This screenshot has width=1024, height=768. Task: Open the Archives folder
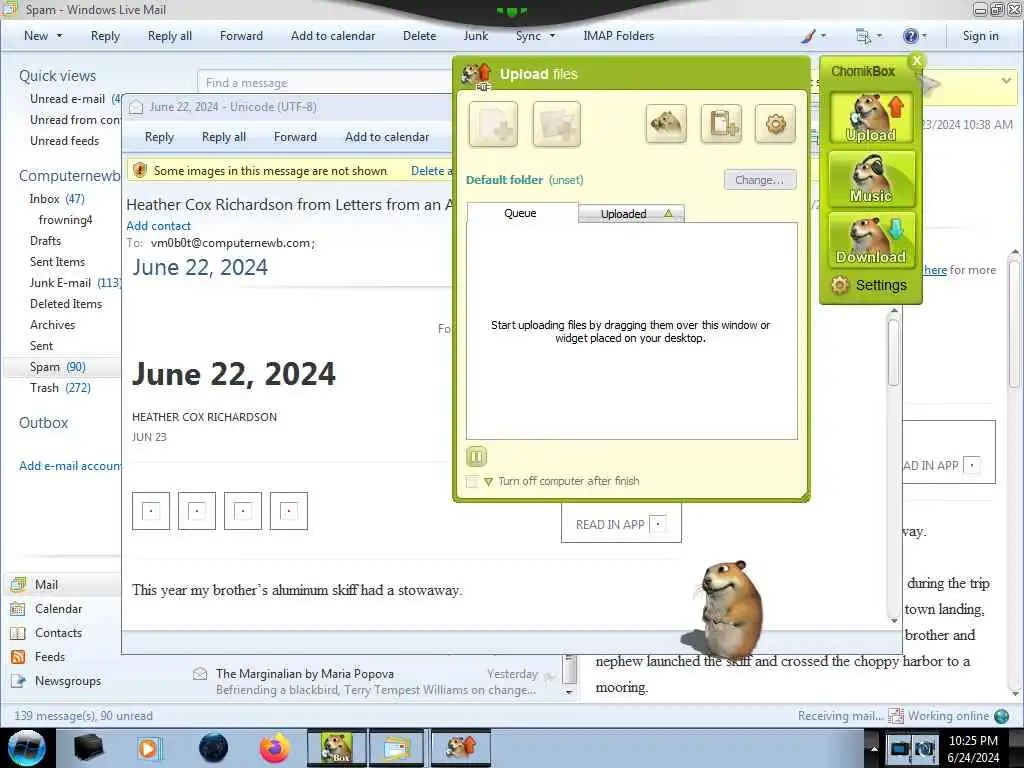tap(52, 325)
